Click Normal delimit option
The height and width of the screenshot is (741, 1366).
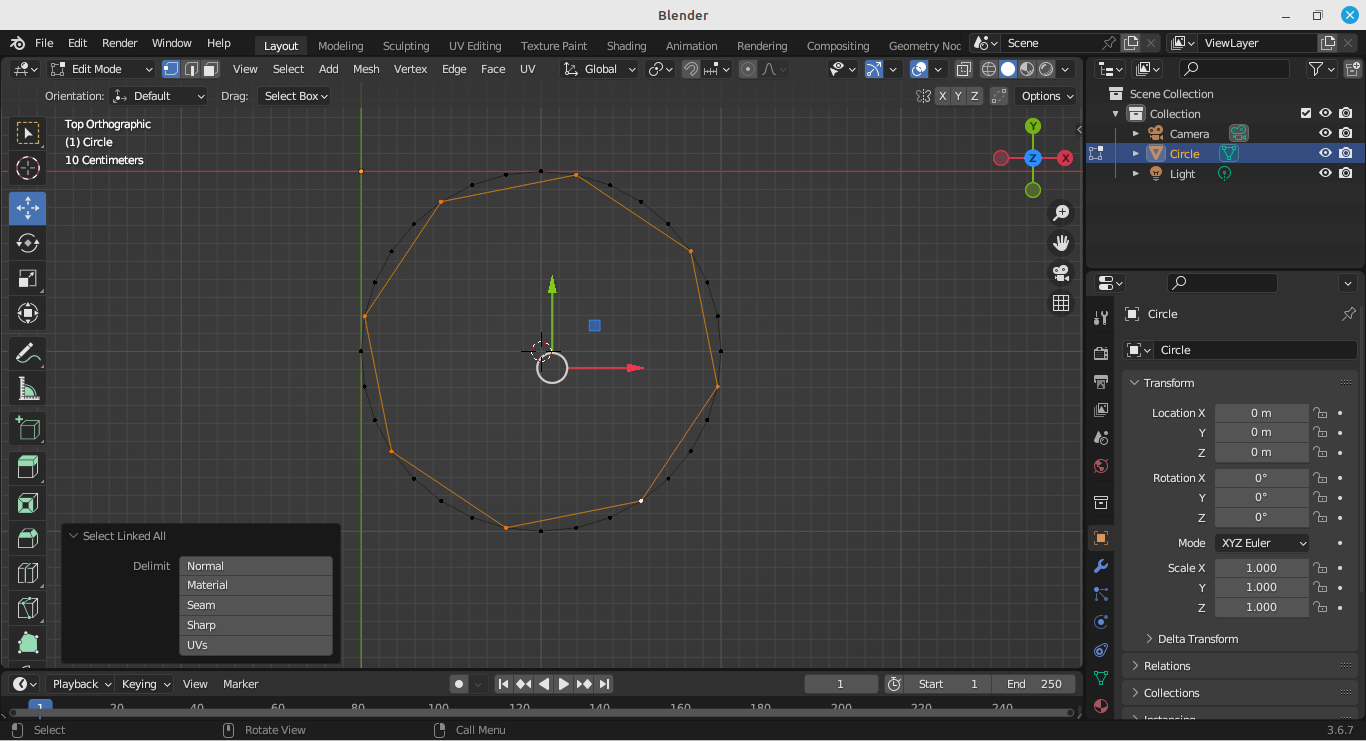point(256,566)
